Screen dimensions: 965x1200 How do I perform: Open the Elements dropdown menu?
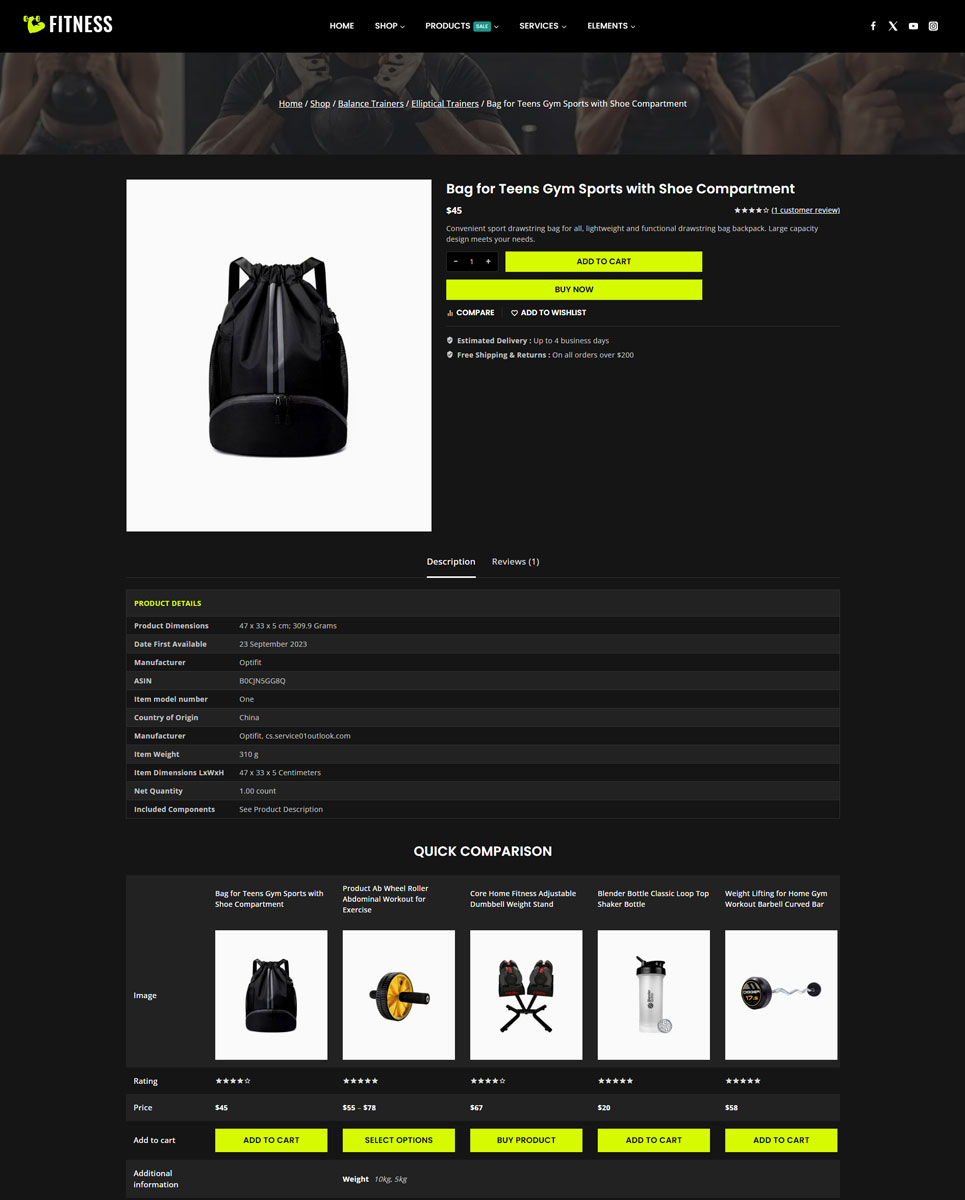click(x=611, y=26)
